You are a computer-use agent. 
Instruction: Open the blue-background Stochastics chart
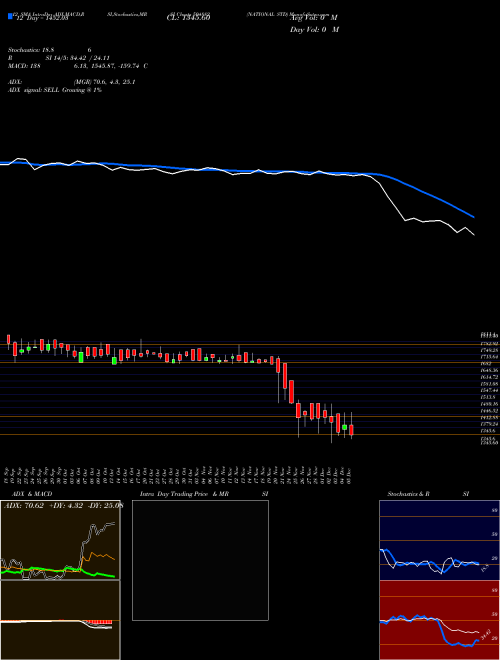coord(439,540)
